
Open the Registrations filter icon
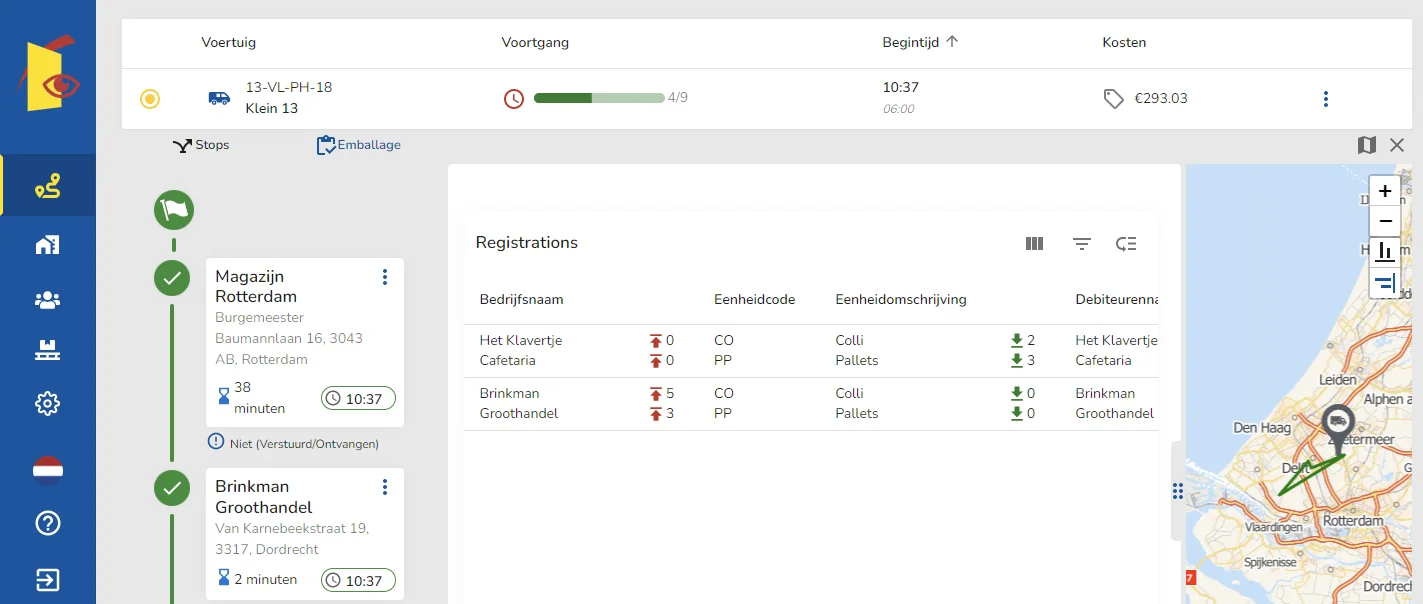1081,243
